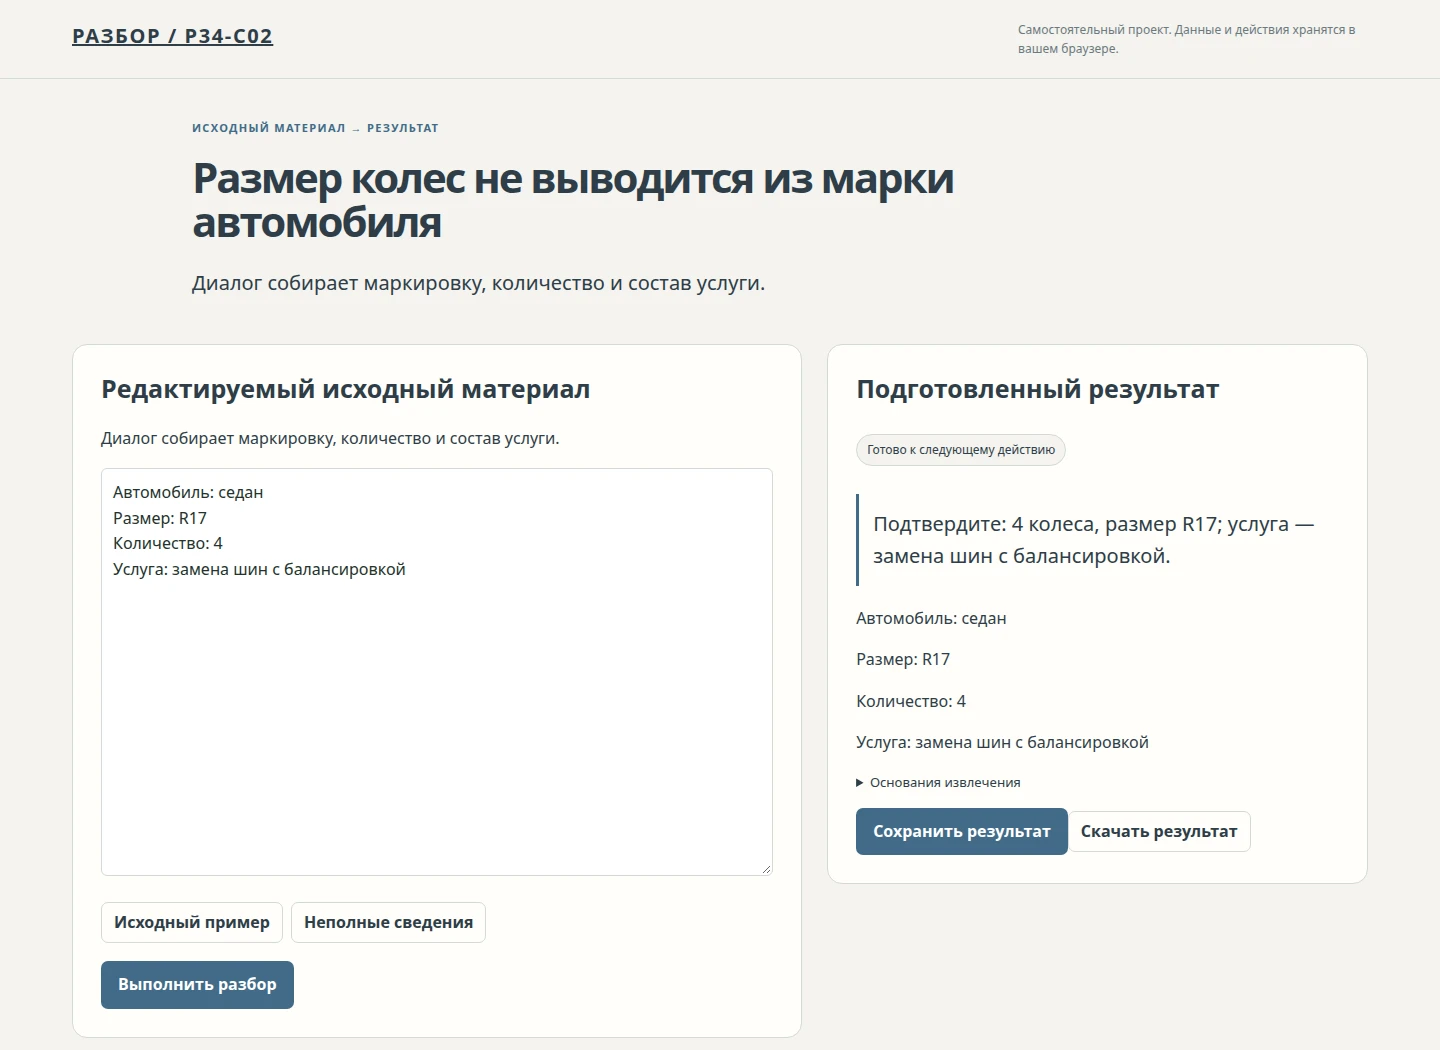Click inside the source material text area
The image size is (1440, 1050).
(x=437, y=672)
